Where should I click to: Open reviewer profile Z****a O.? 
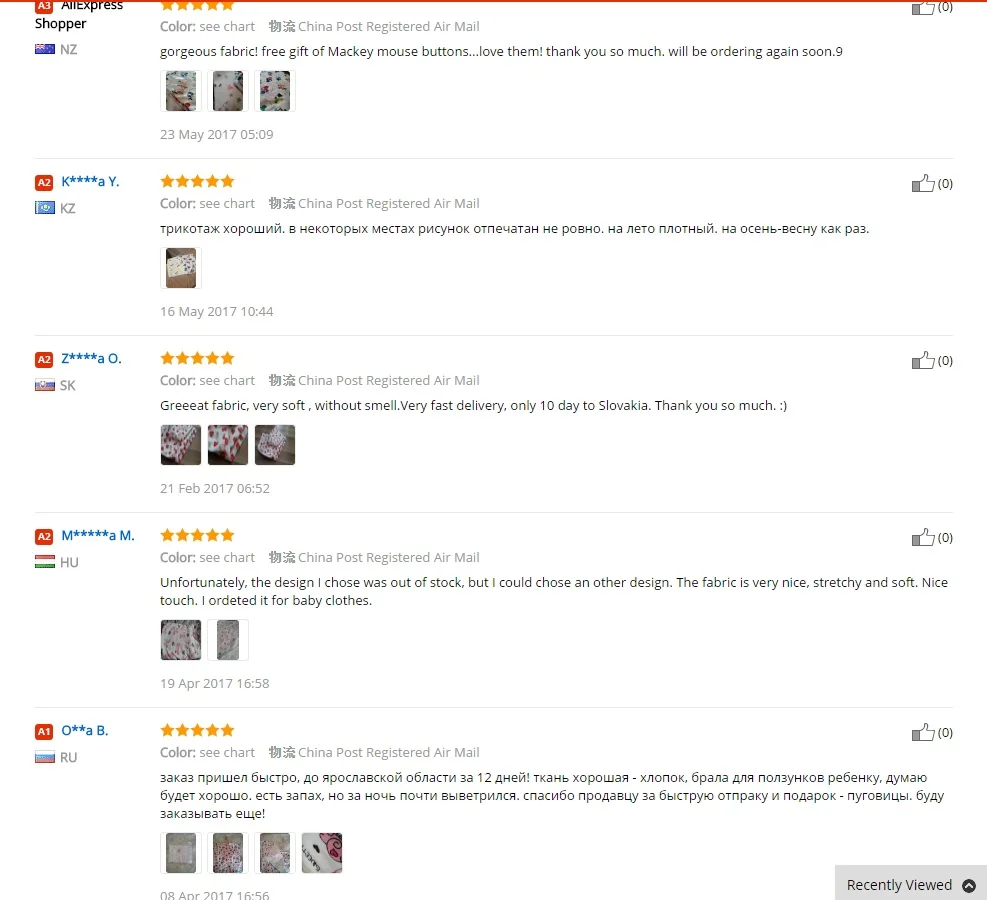pyautogui.click(x=91, y=359)
